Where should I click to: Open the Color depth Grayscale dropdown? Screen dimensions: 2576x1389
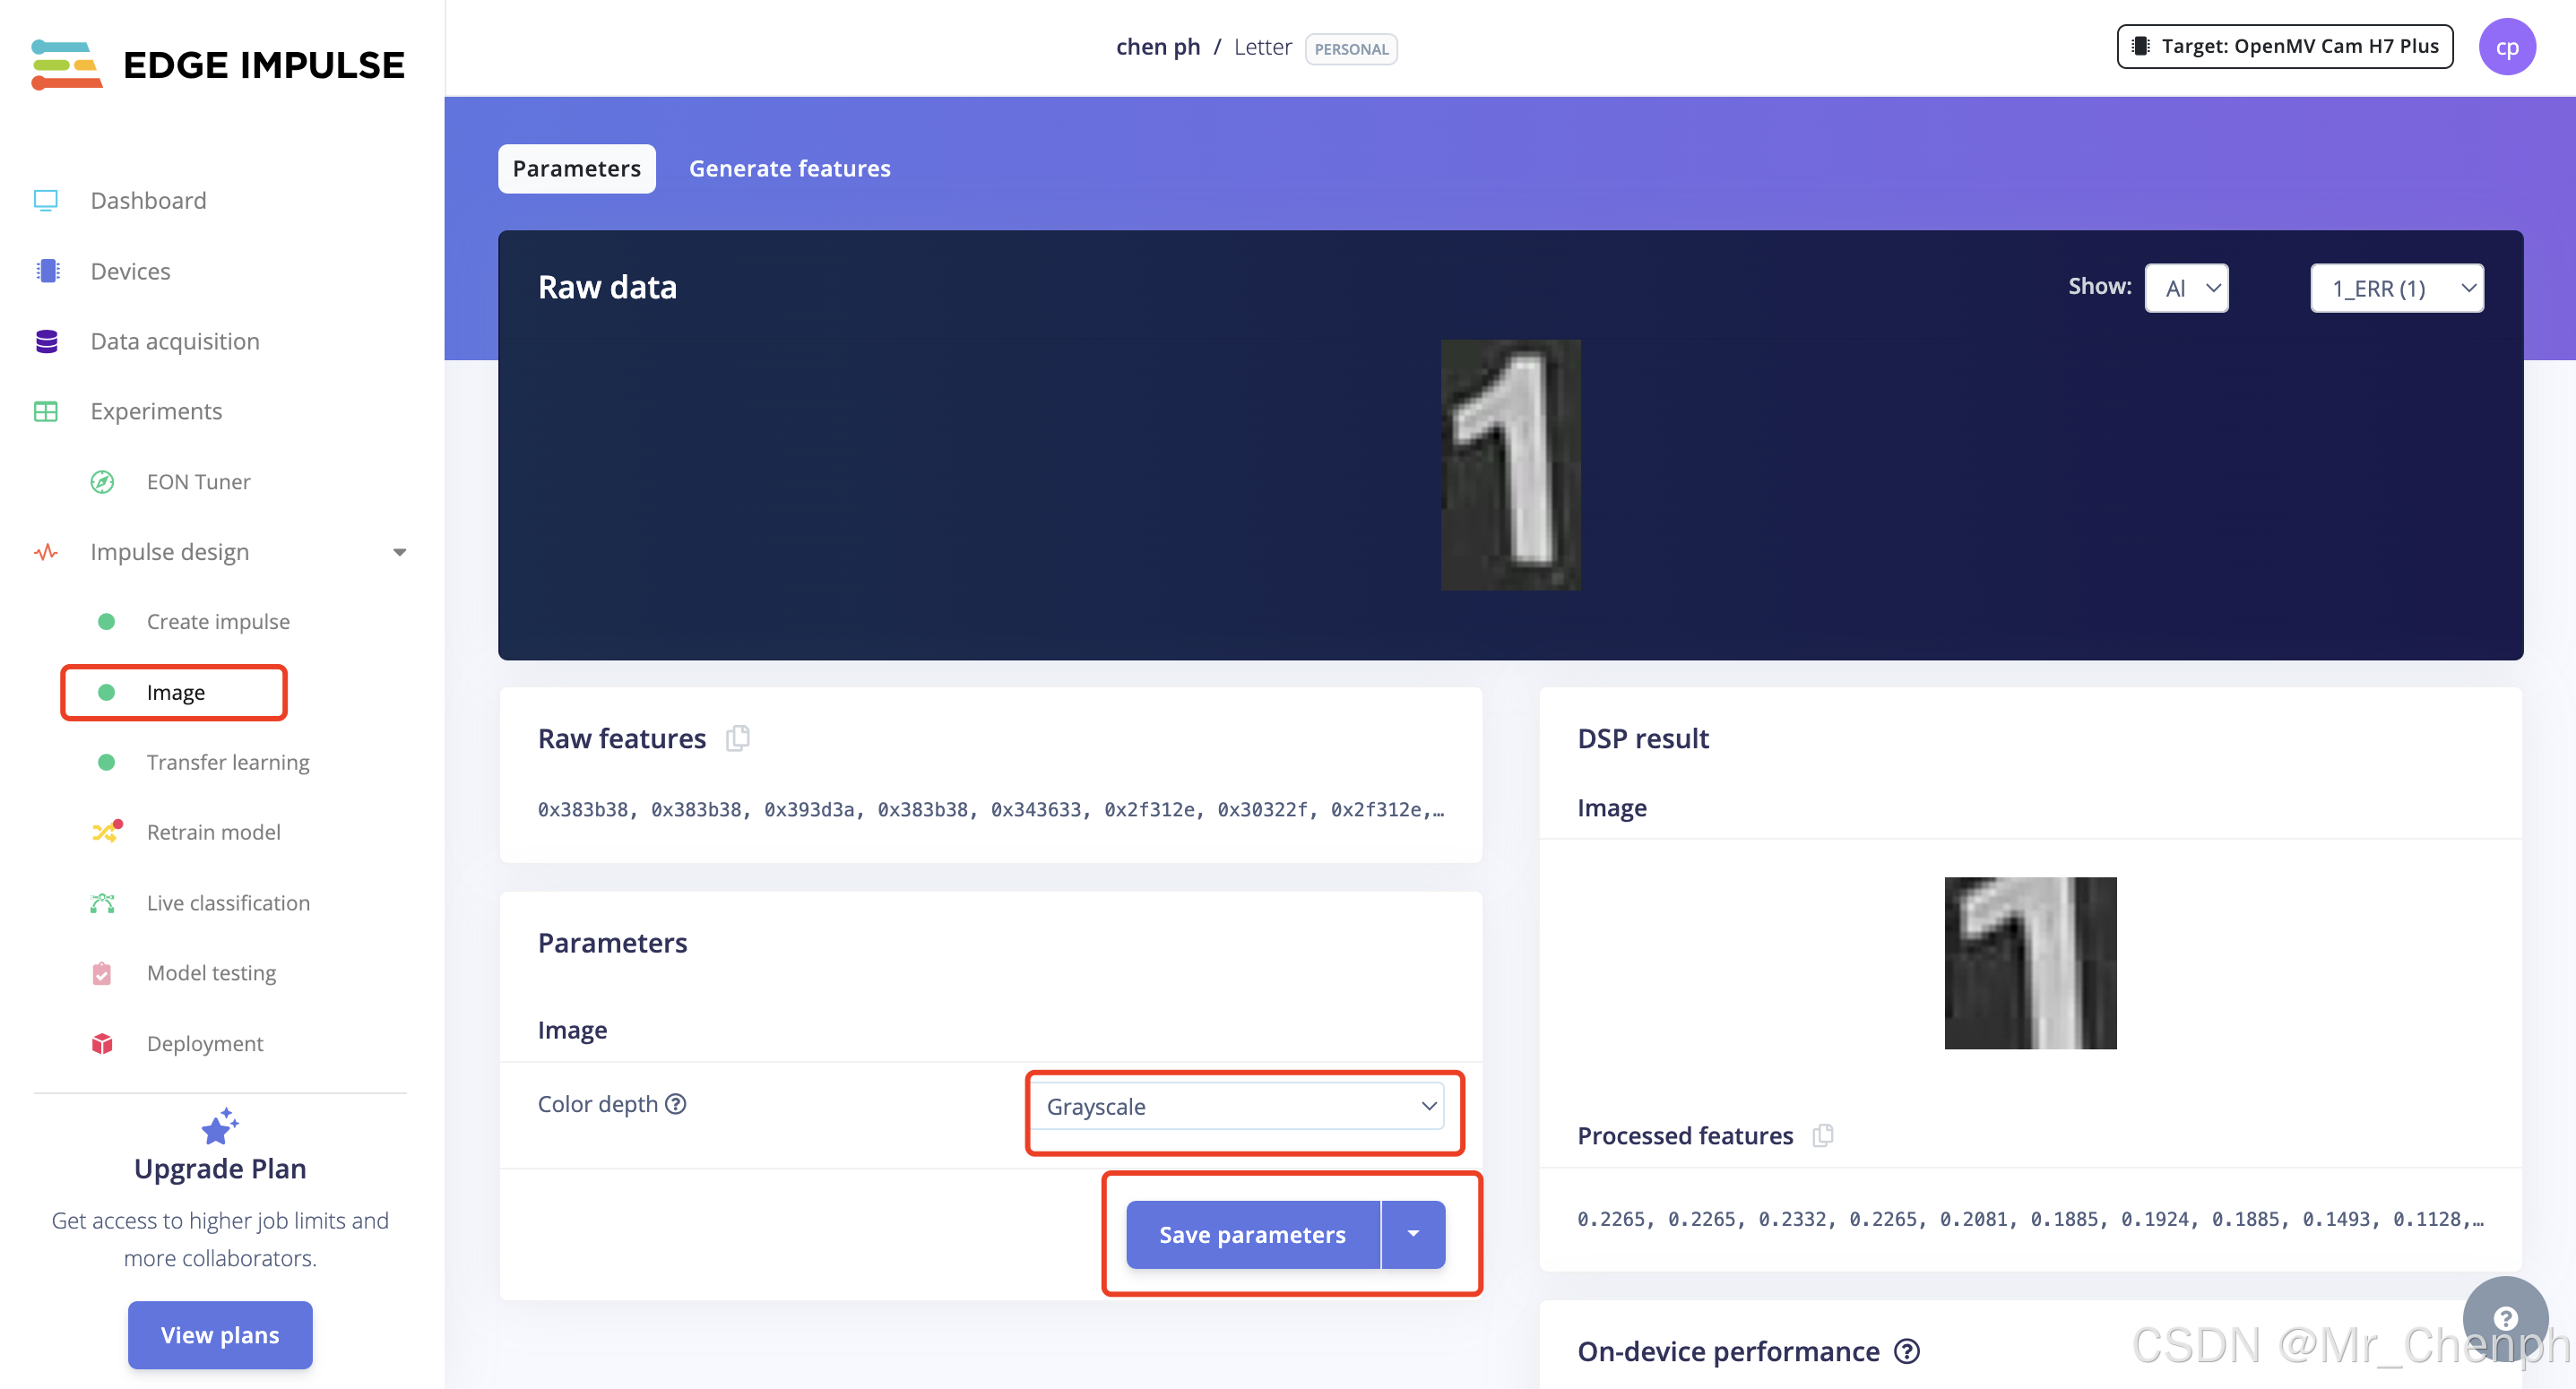coord(1238,1106)
